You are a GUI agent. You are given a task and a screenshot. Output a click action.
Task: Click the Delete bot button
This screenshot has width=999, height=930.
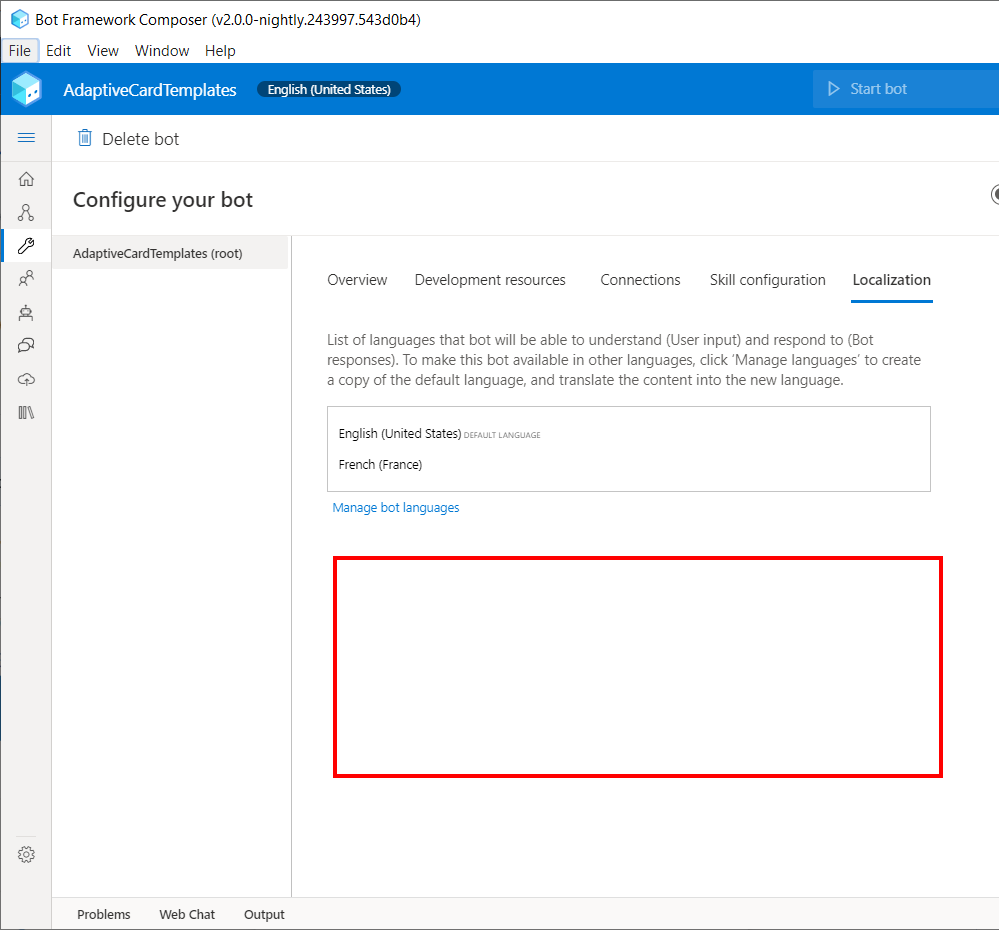point(128,138)
